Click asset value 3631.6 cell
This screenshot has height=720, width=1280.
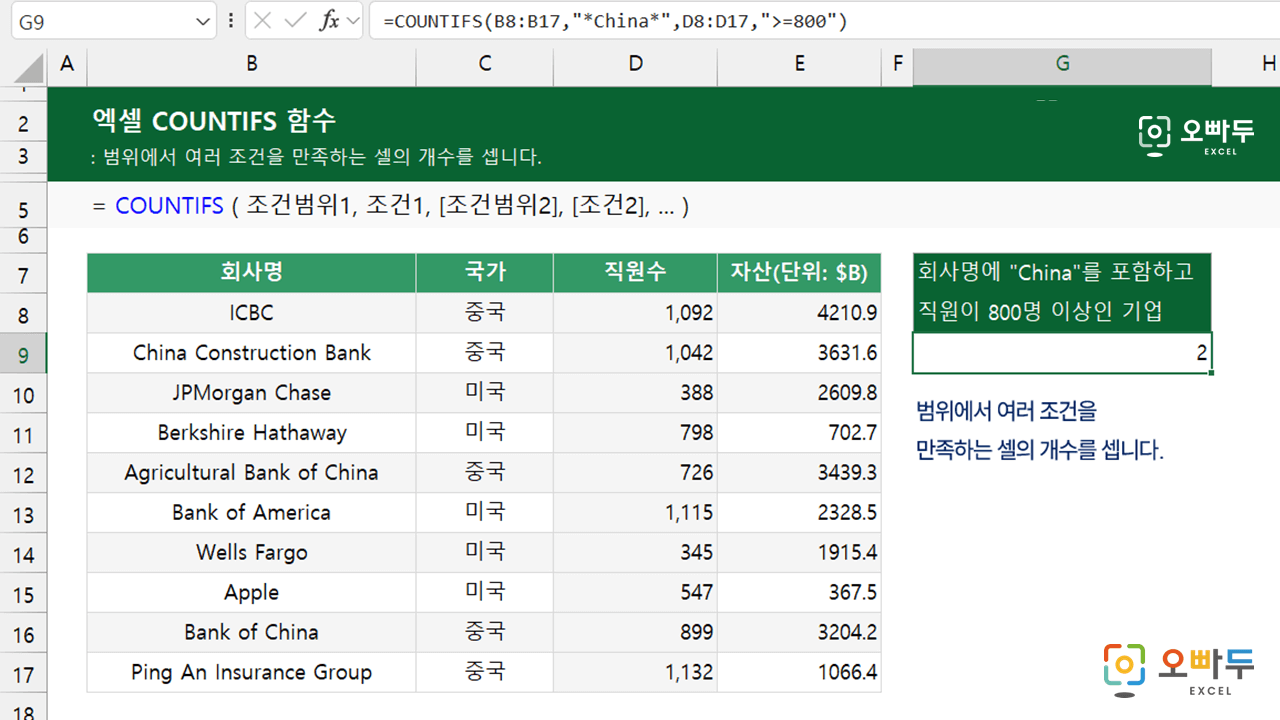pyautogui.click(x=799, y=353)
